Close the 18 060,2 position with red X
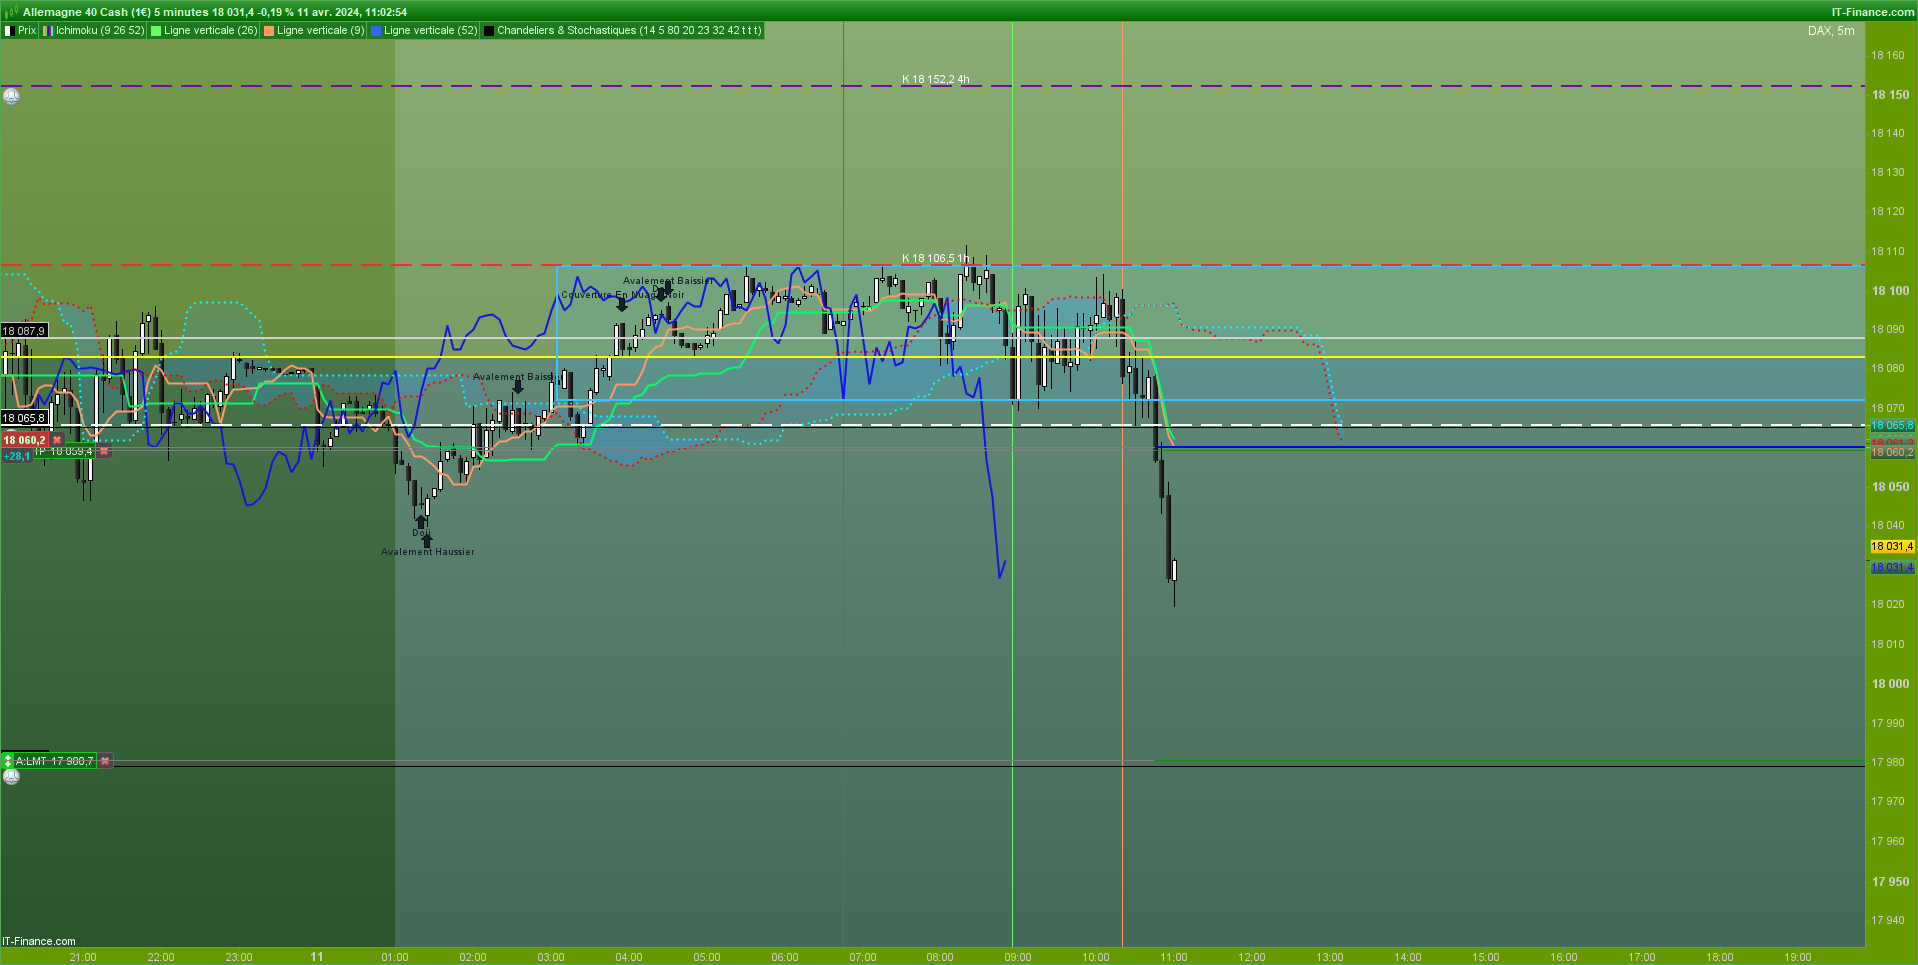The height and width of the screenshot is (965, 1918). pyautogui.click(x=57, y=440)
